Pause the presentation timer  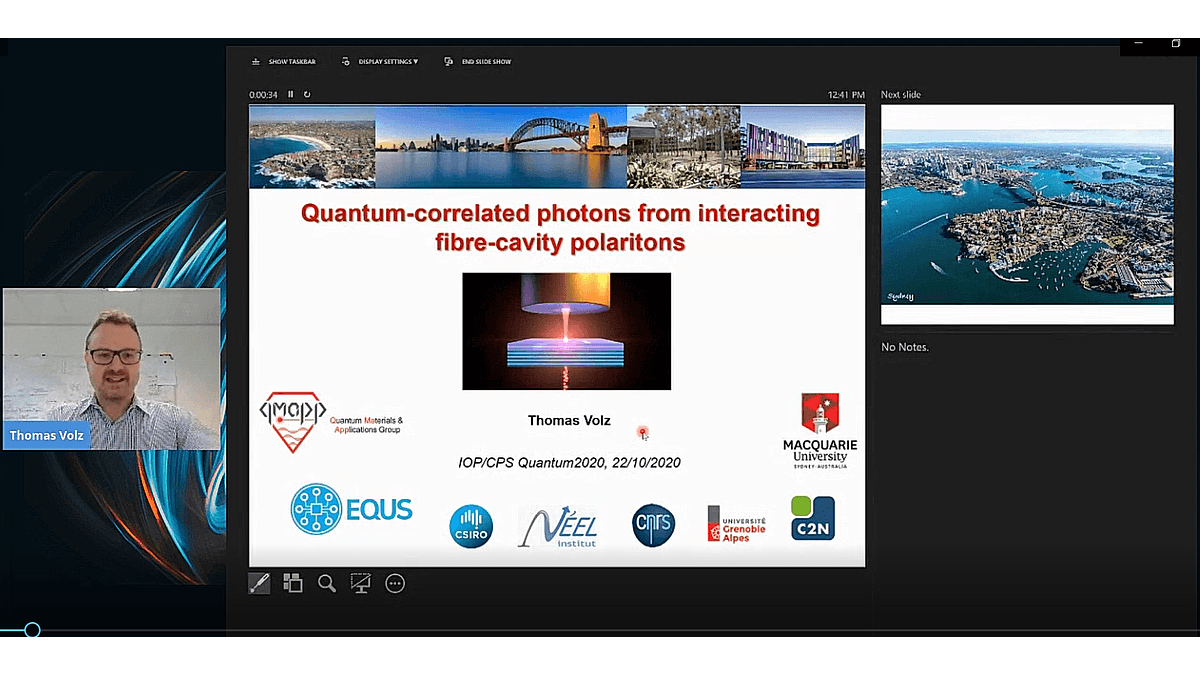[291, 94]
